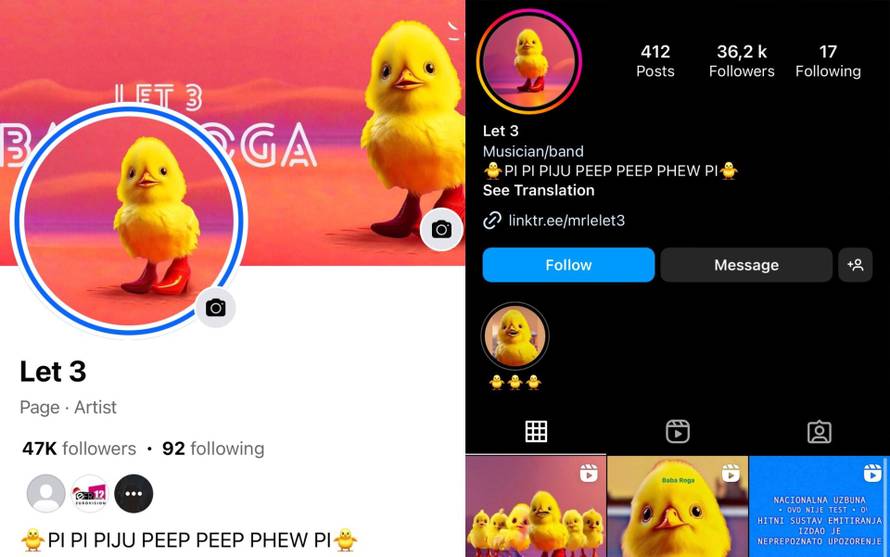View the Instagram profile story ring
Viewport: 890px width, 557px height.
tap(529, 61)
